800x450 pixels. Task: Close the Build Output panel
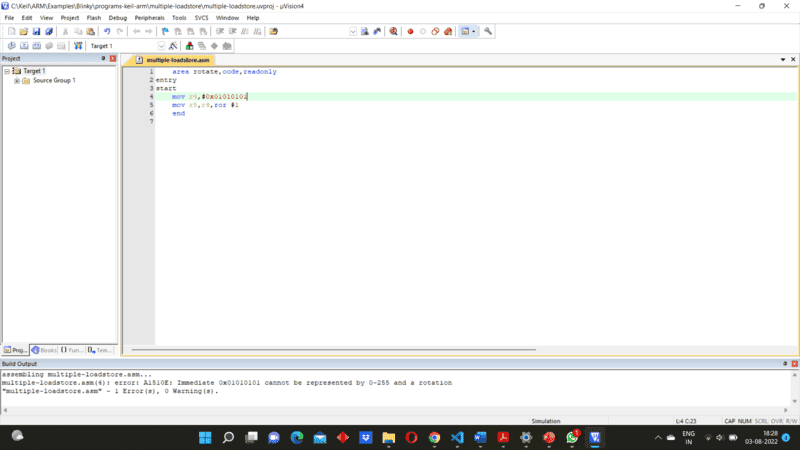794,364
